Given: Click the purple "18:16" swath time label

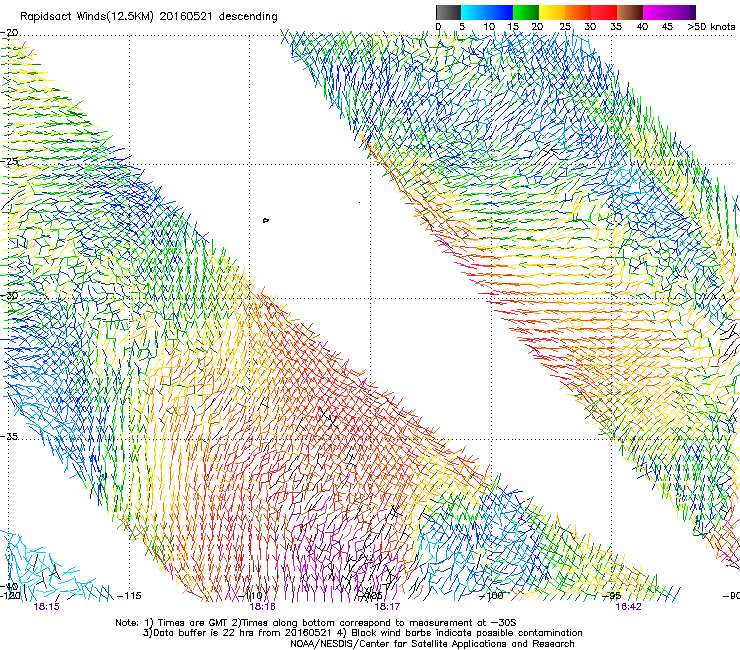Looking at the screenshot, I should point(262,606).
